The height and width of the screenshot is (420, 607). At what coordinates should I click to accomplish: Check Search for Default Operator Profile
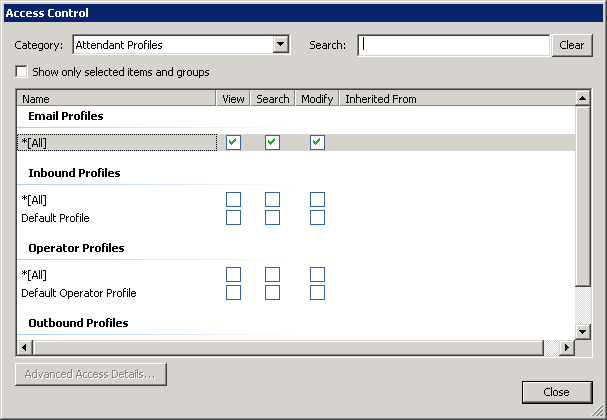(x=272, y=293)
